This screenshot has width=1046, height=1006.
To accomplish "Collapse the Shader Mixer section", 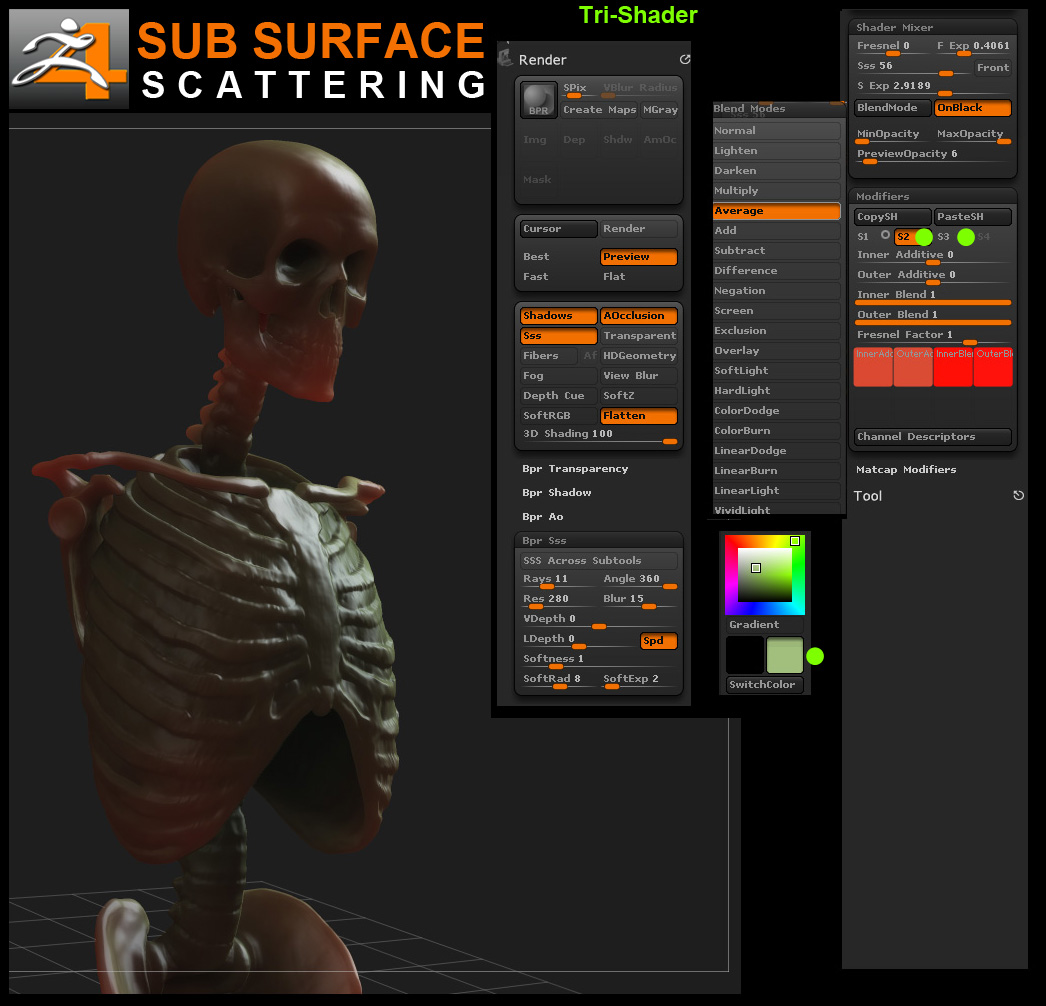I will pos(894,27).
